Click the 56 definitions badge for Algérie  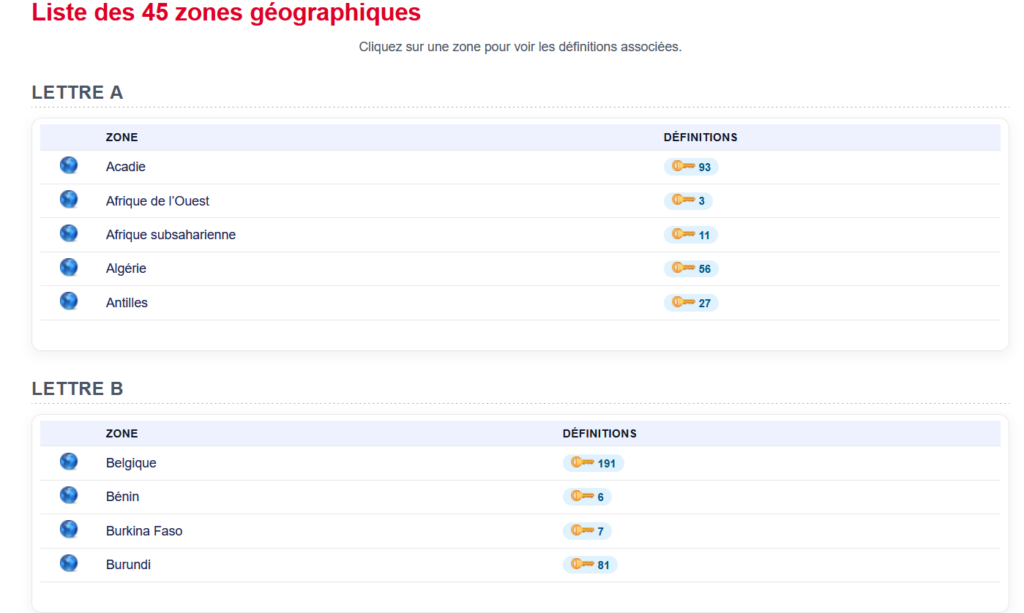691,268
